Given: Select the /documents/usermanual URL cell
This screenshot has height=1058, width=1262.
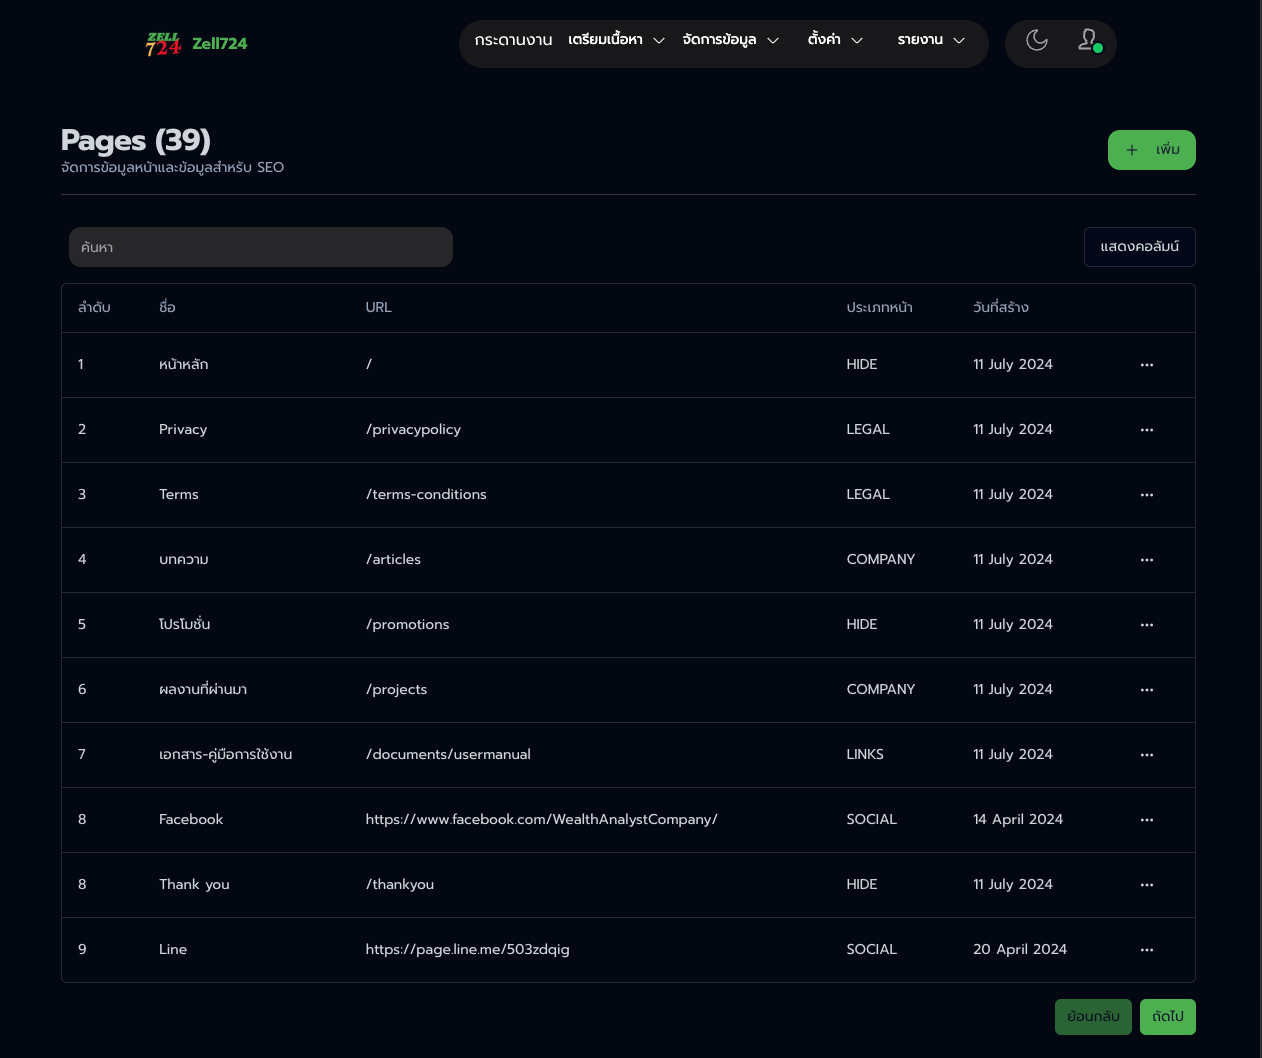Looking at the screenshot, I should (x=448, y=755).
